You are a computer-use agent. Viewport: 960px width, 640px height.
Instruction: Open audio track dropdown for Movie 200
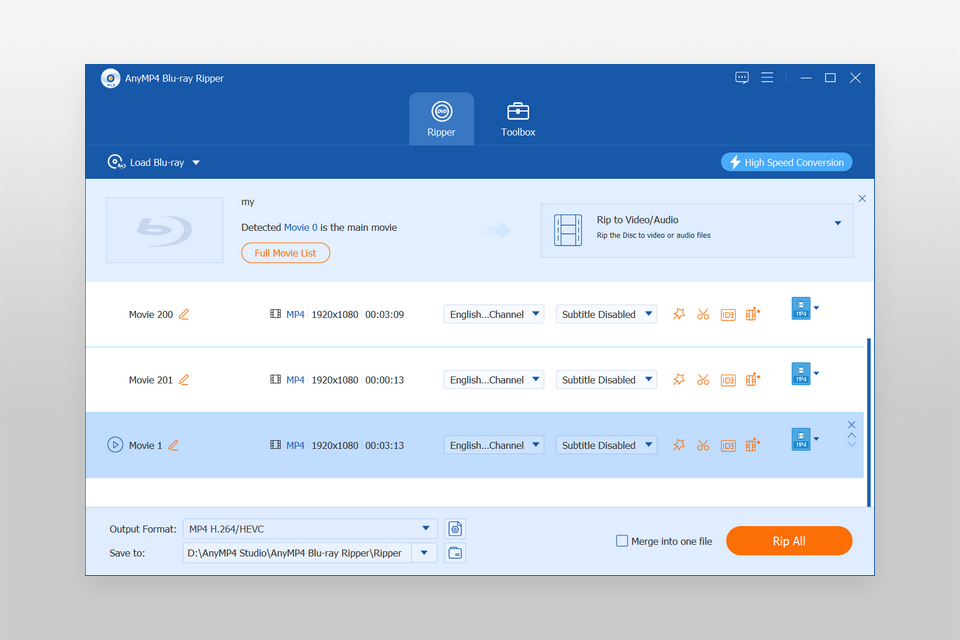point(493,314)
